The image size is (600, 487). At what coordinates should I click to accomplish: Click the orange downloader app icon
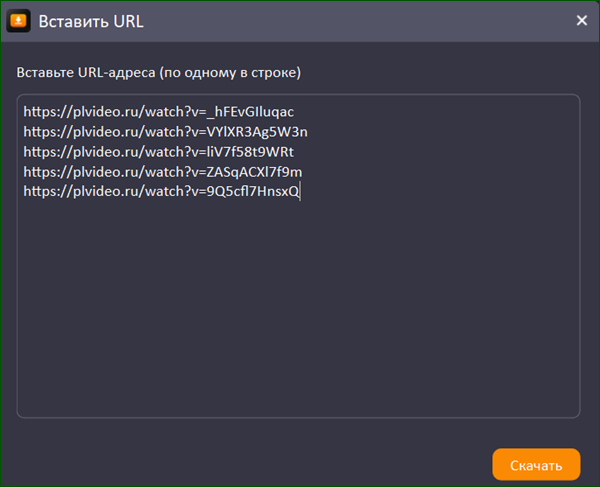point(18,21)
